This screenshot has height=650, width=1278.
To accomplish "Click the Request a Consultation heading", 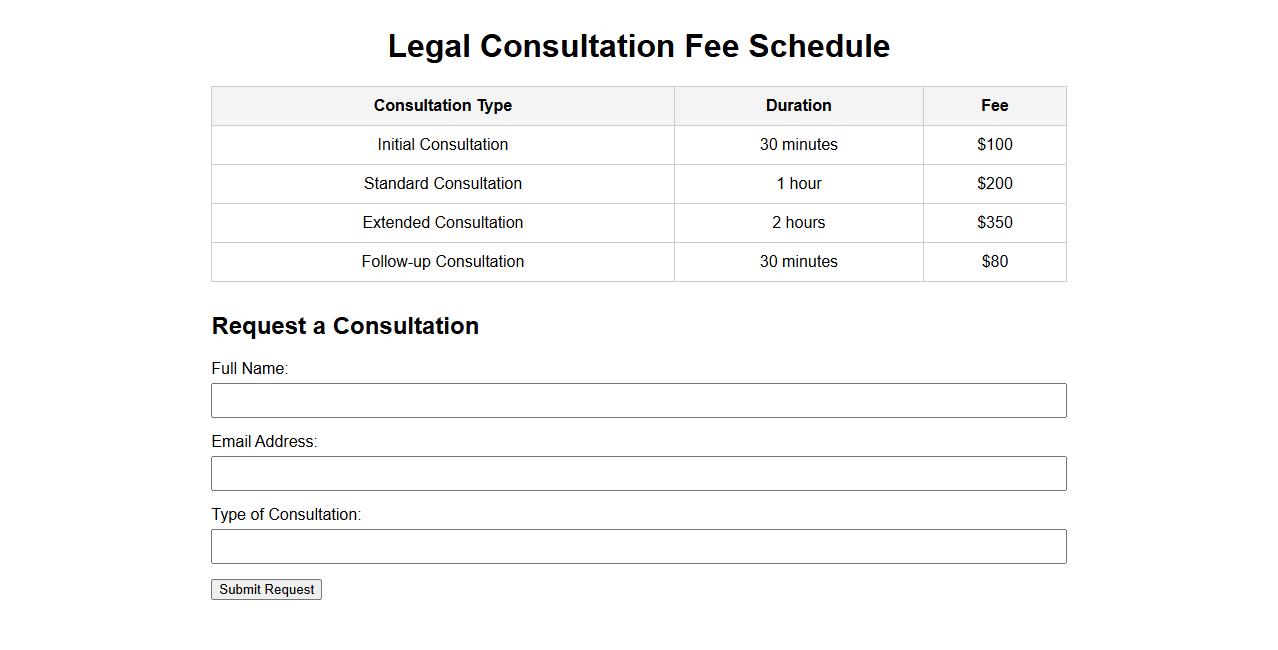I will (345, 326).
